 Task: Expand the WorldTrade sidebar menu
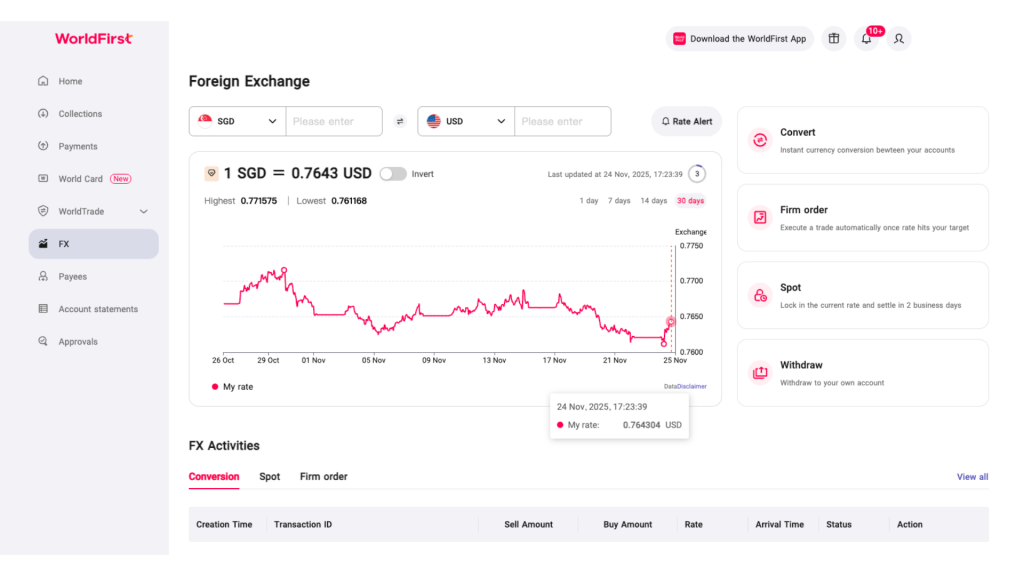143,212
